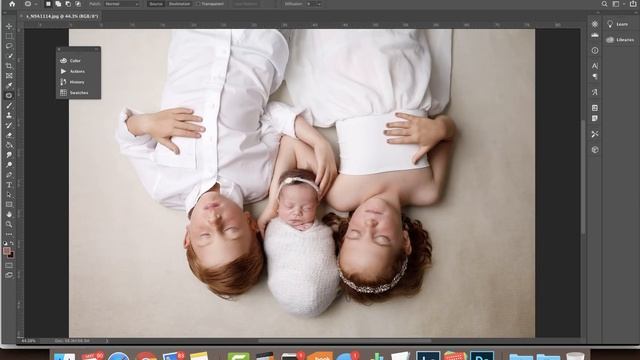The width and height of the screenshot is (640, 360).
Task: Open the Properties panel icon
Action: click(595, 24)
